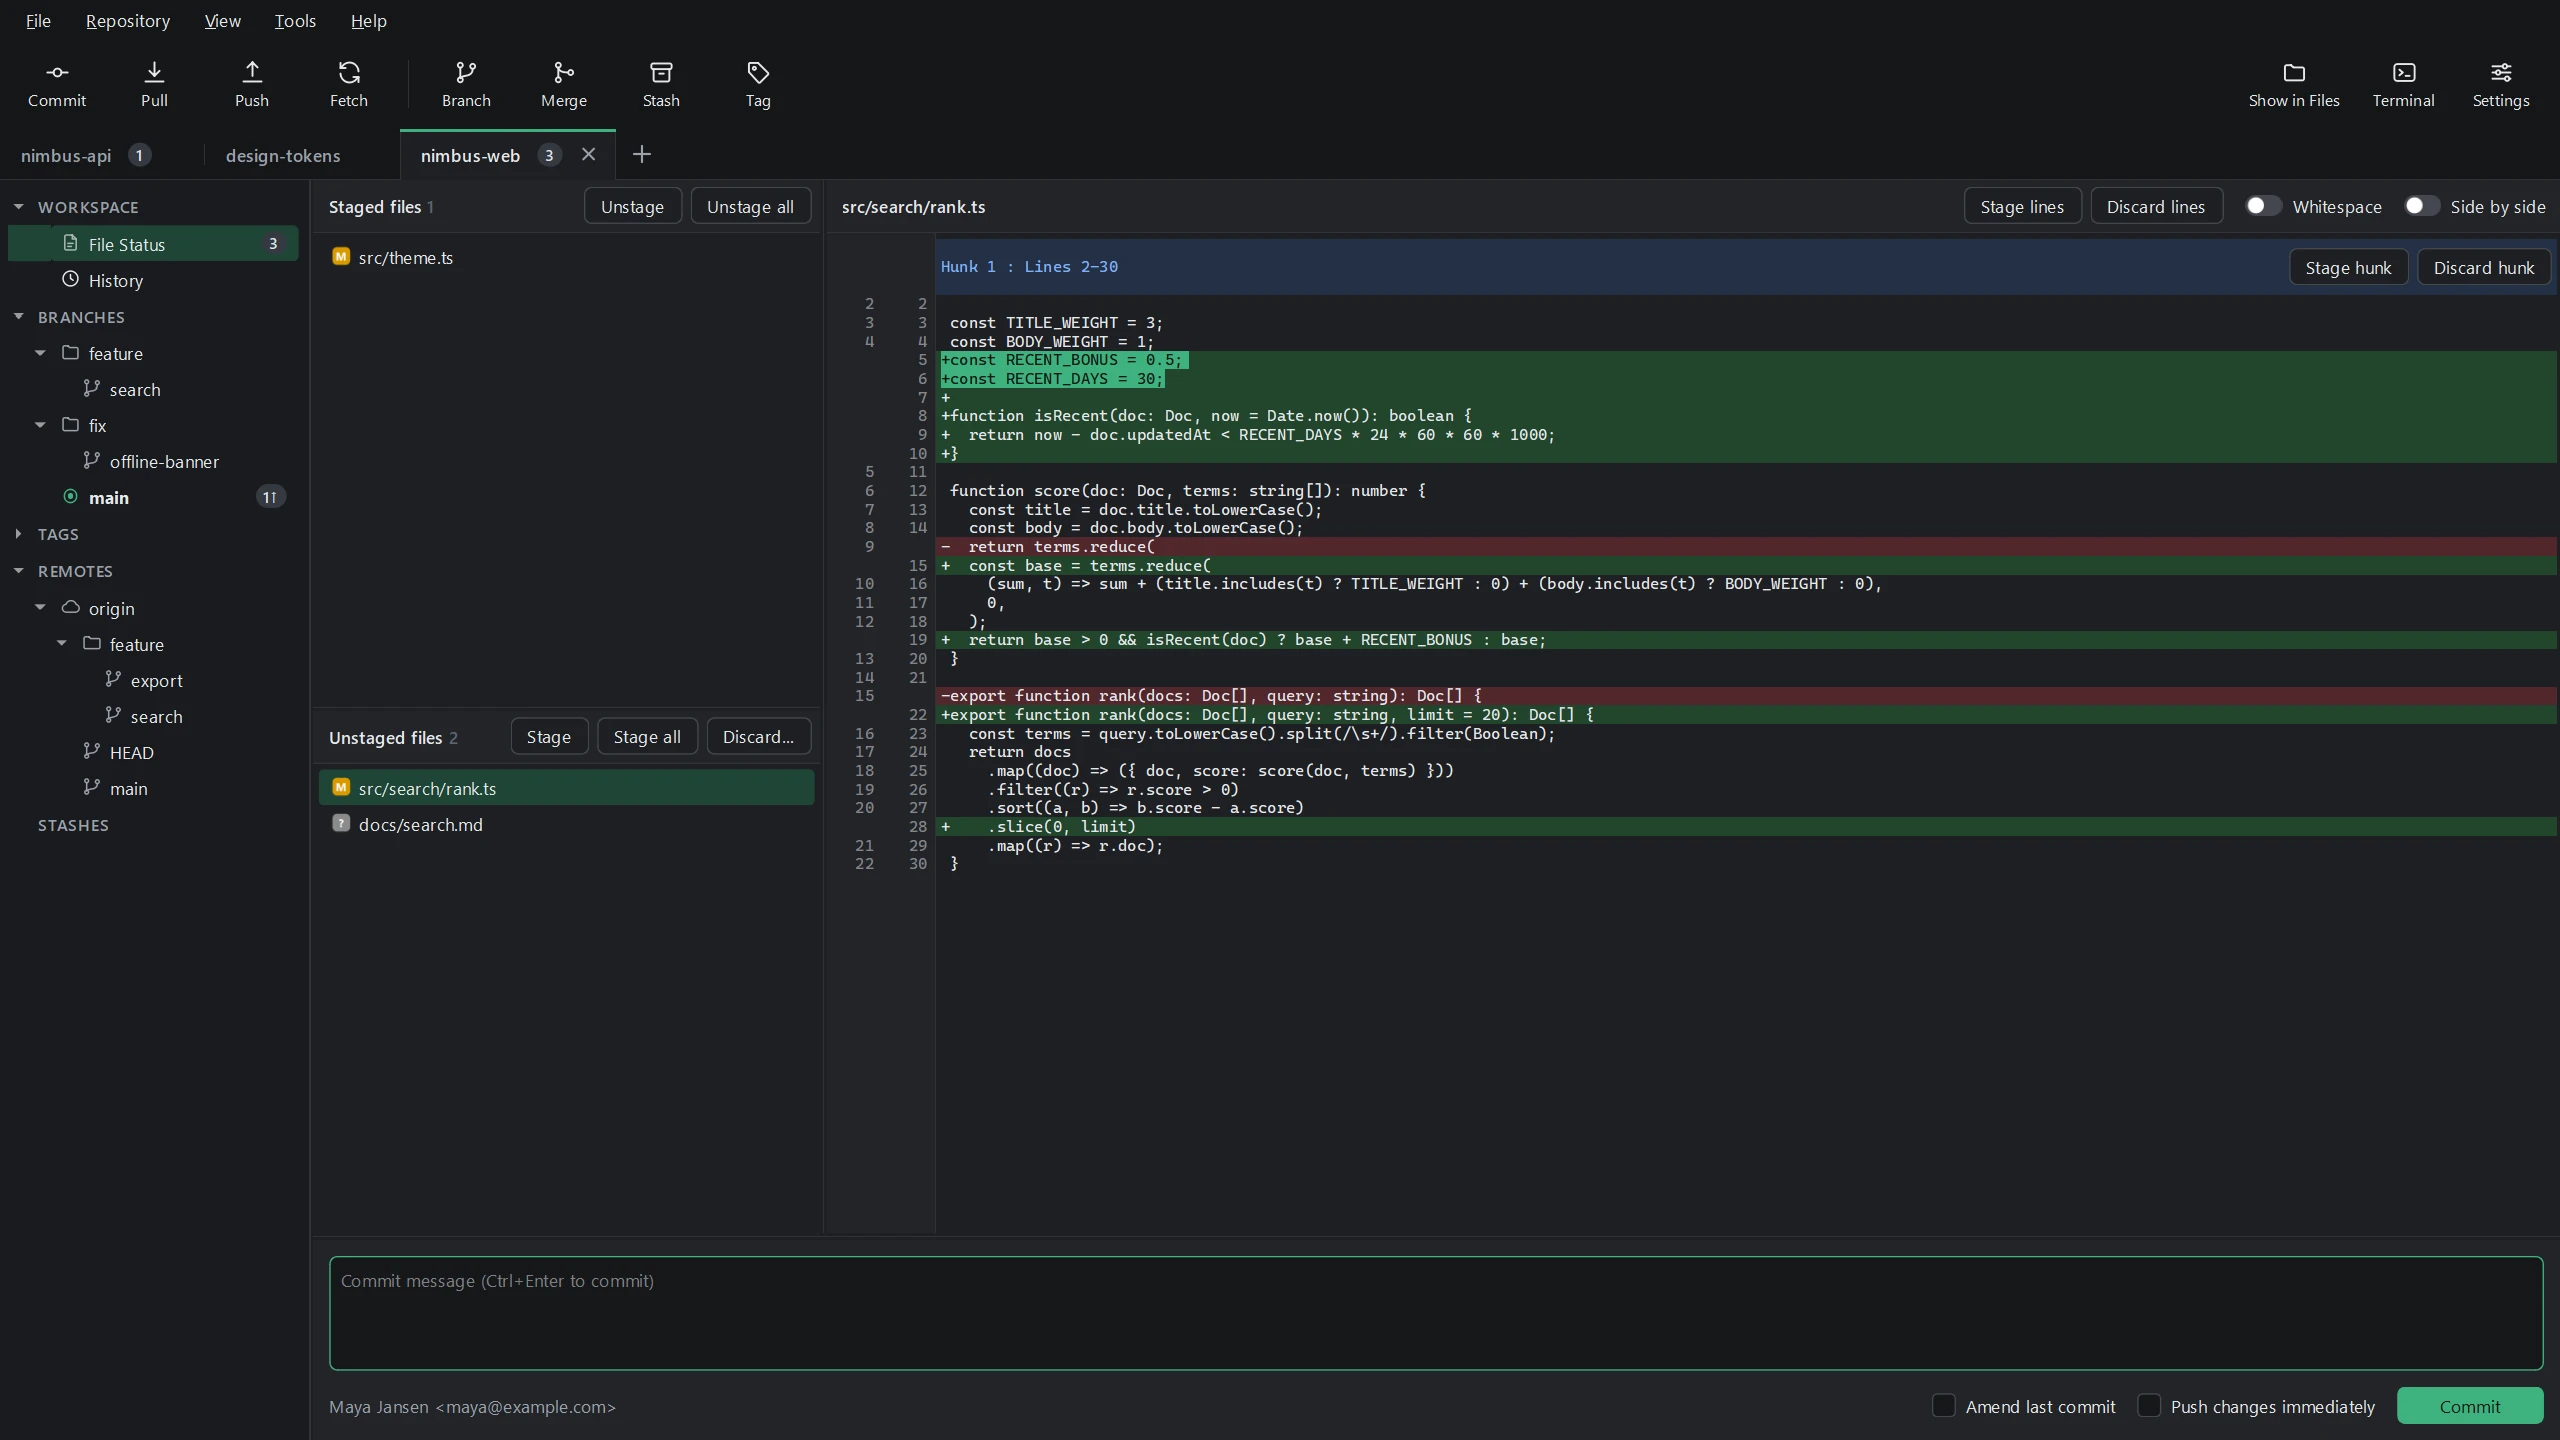Close the nimbus-web tab

point(589,154)
